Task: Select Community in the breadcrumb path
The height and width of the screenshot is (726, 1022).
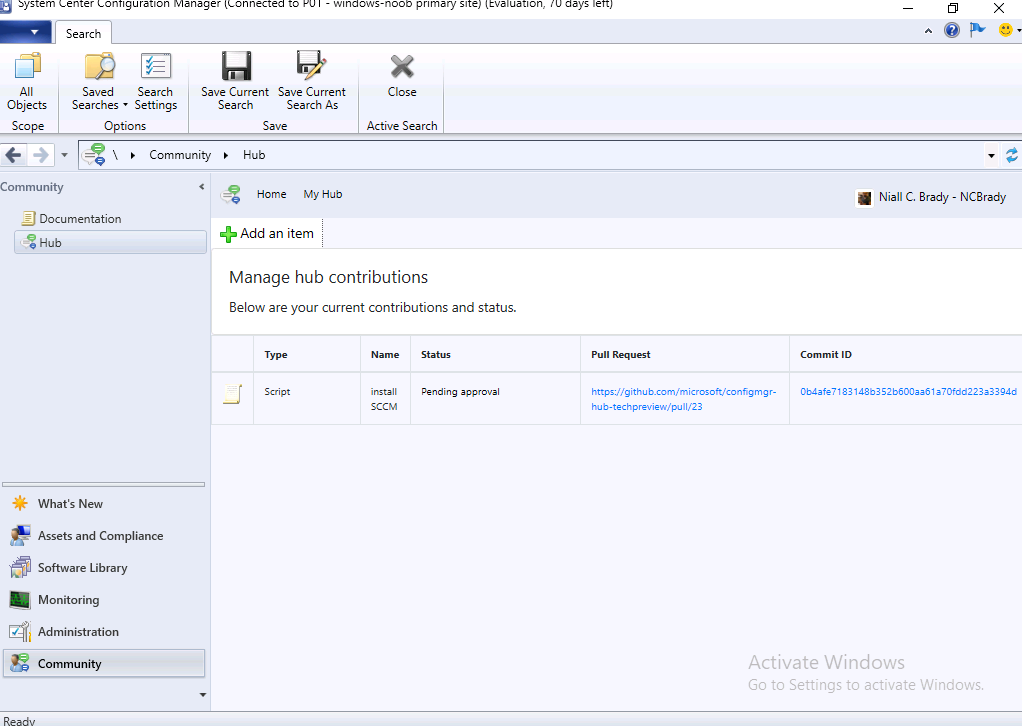Action: click(180, 155)
